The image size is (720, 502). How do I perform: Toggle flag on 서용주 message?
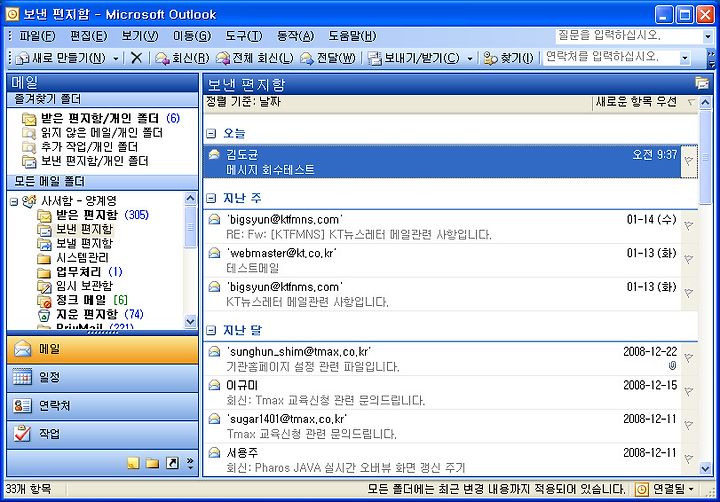(689, 458)
